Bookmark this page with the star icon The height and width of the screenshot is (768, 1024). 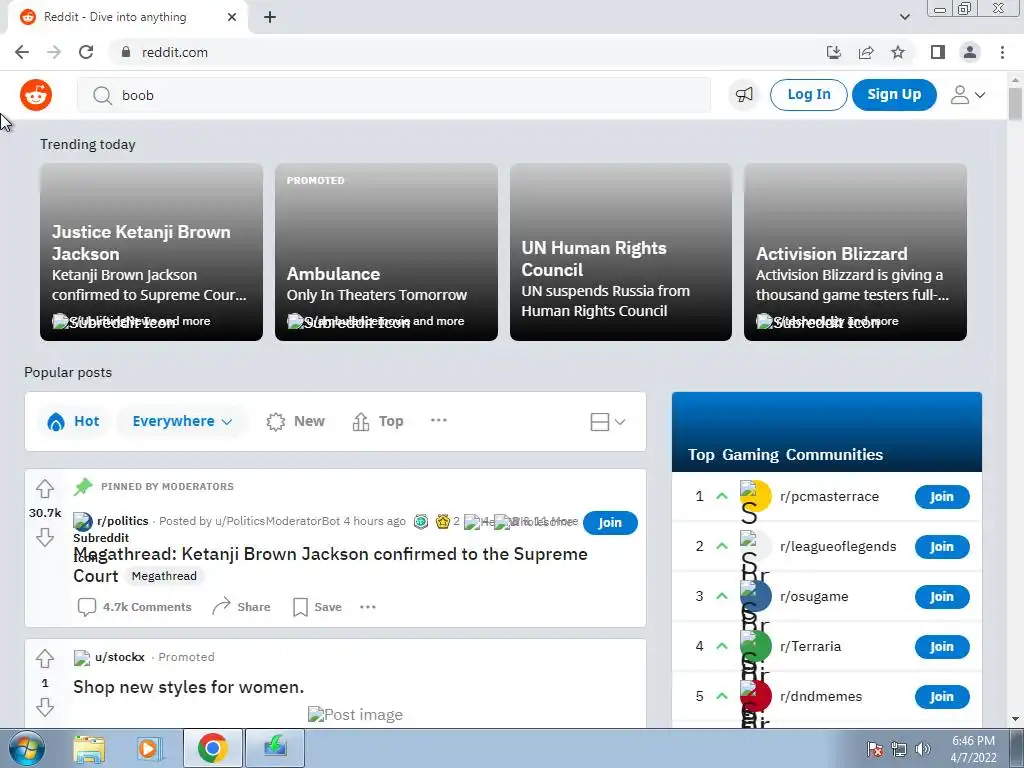[898, 52]
